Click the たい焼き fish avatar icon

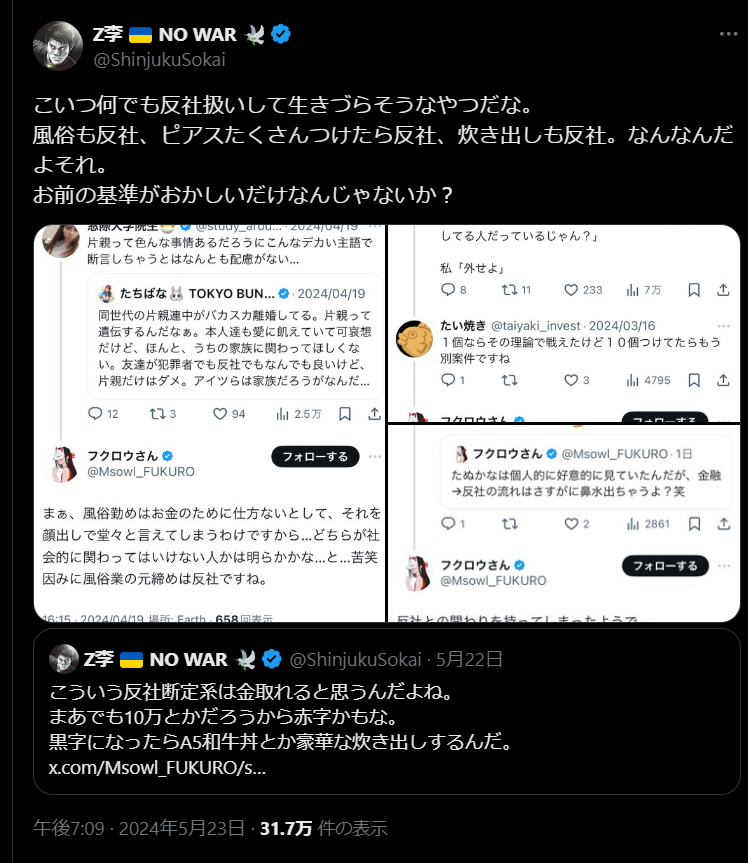[414, 338]
